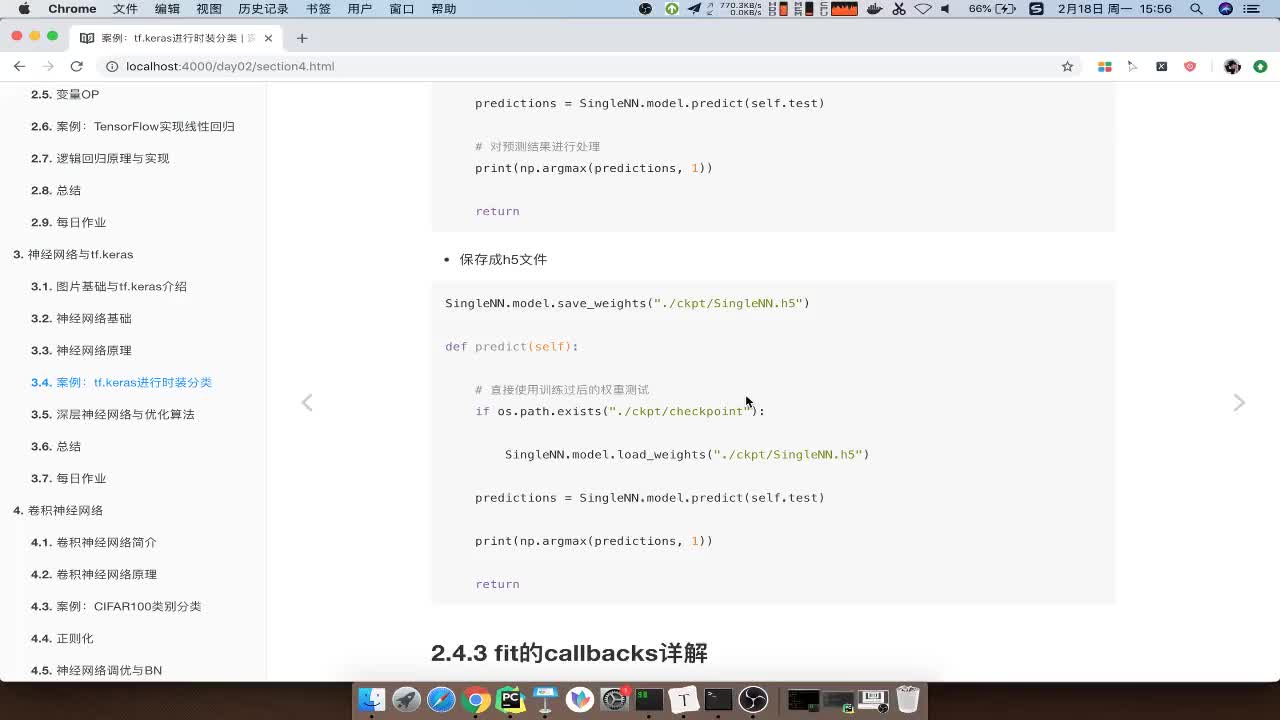Open Typora from the Dock
This screenshot has height=720, width=1280.
(x=684, y=699)
